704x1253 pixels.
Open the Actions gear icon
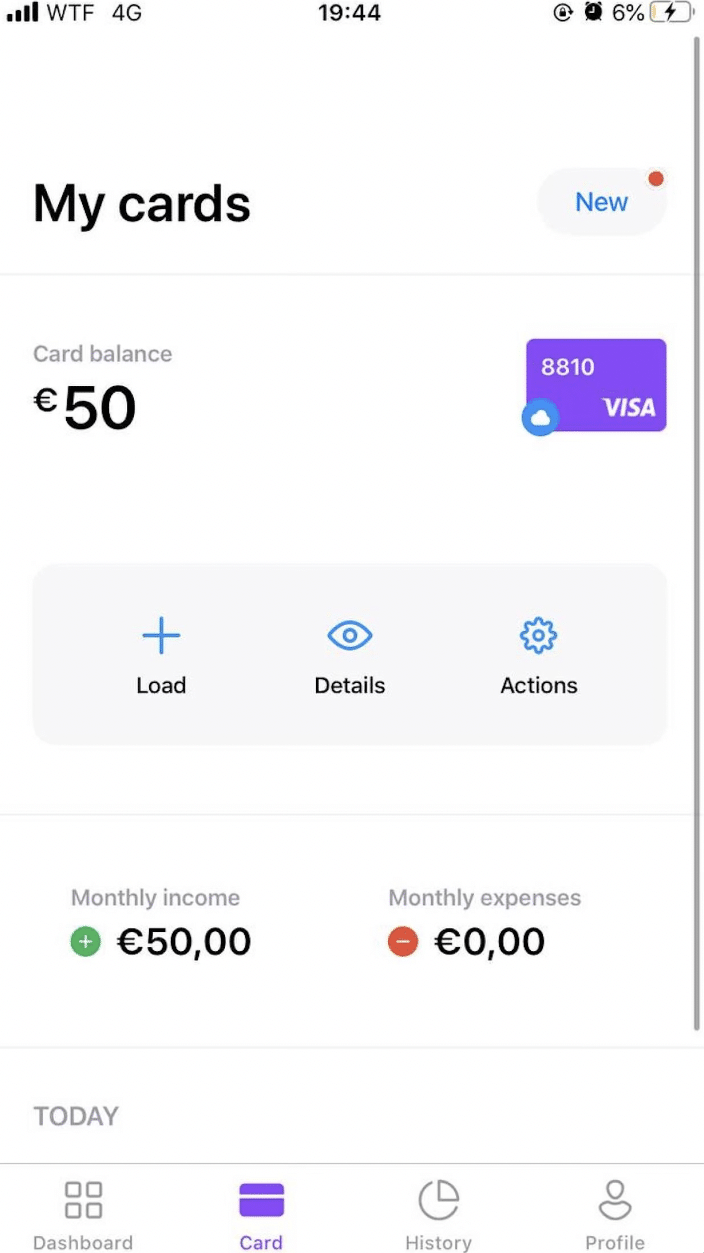click(x=539, y=635)
